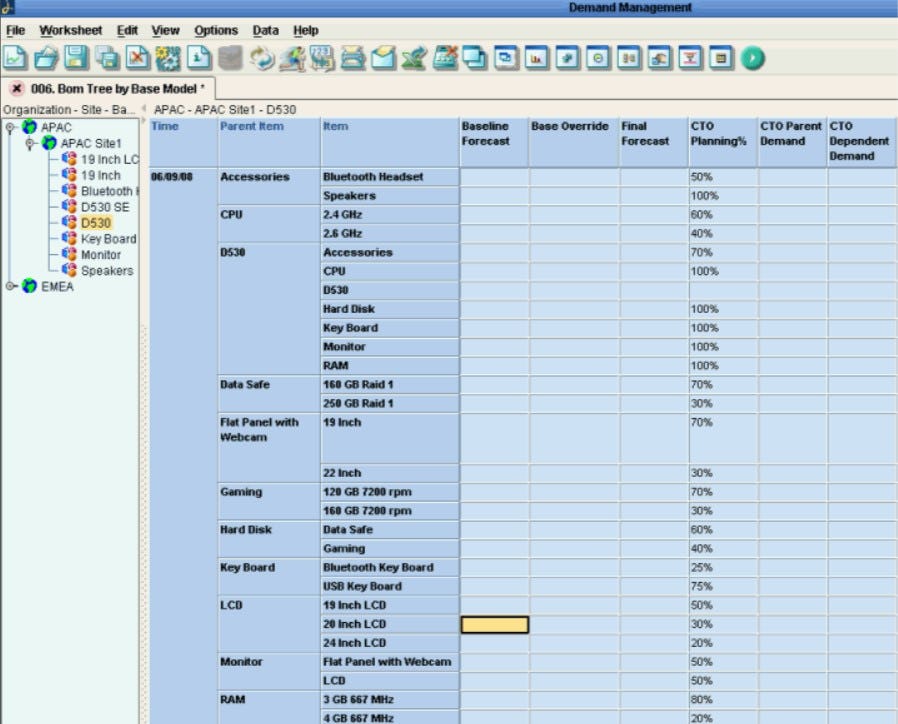Click the Export to Excel icon
898x724 pixels.
tap(414, 58)
